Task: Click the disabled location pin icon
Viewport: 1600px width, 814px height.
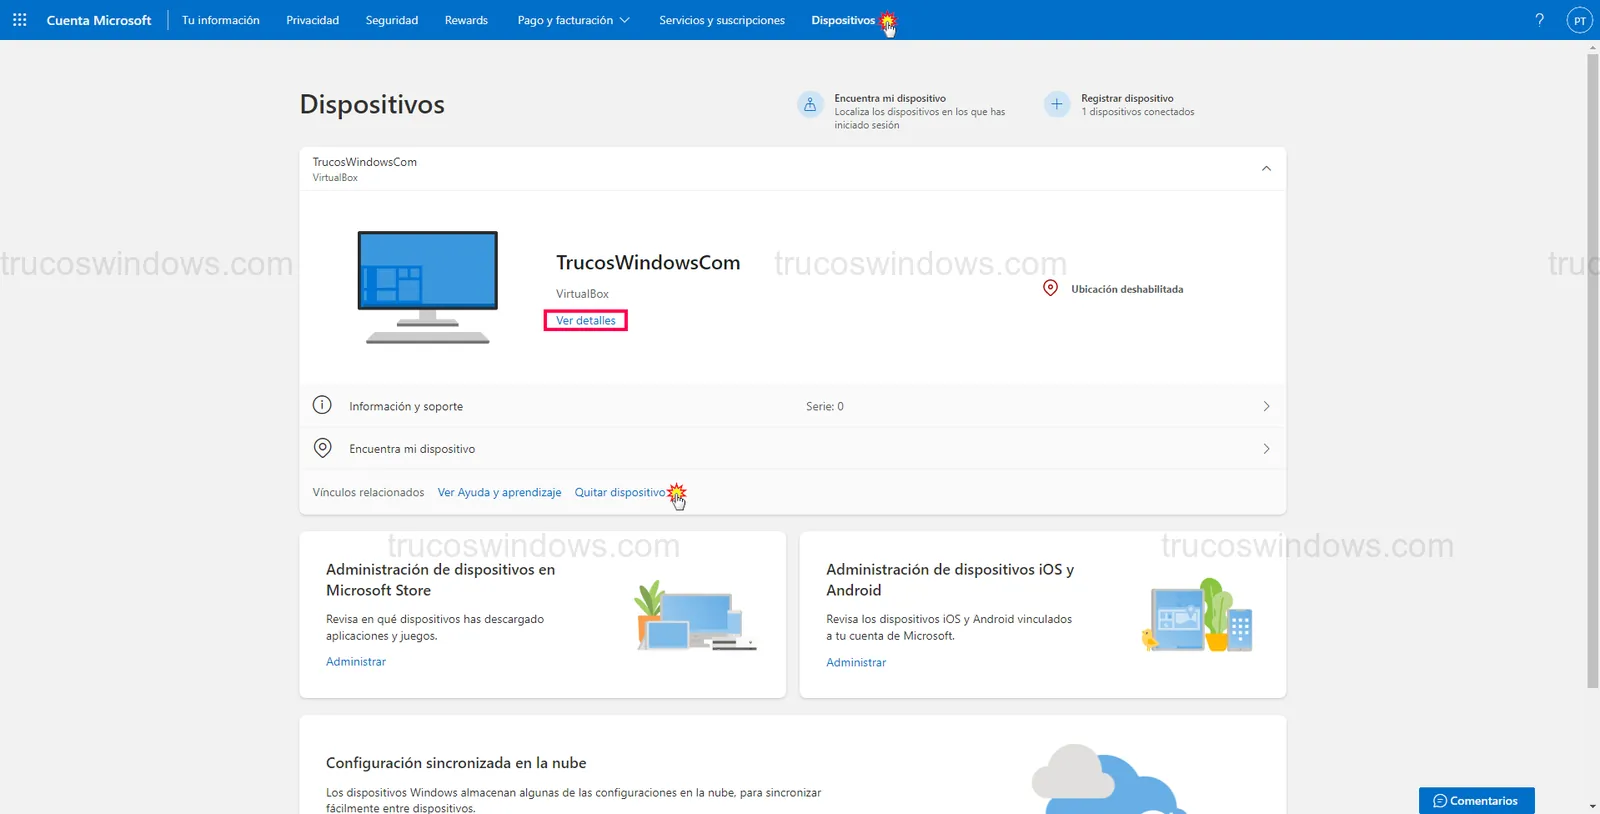Action: [x=1050, y=288]
